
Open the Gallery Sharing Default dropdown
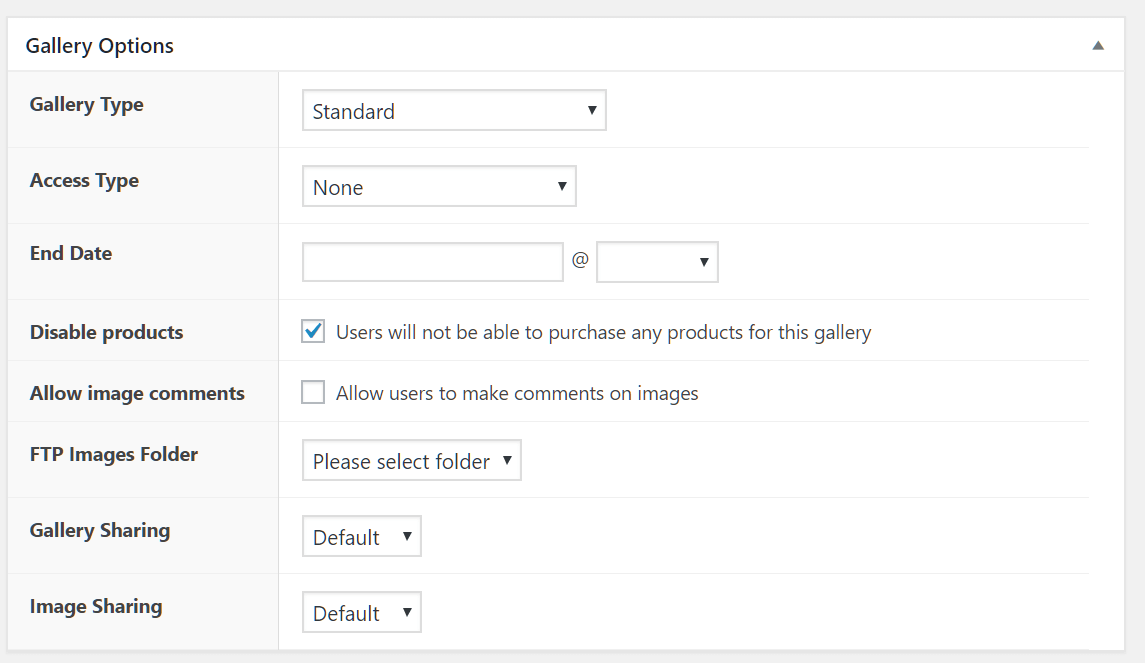coord(361,537)
